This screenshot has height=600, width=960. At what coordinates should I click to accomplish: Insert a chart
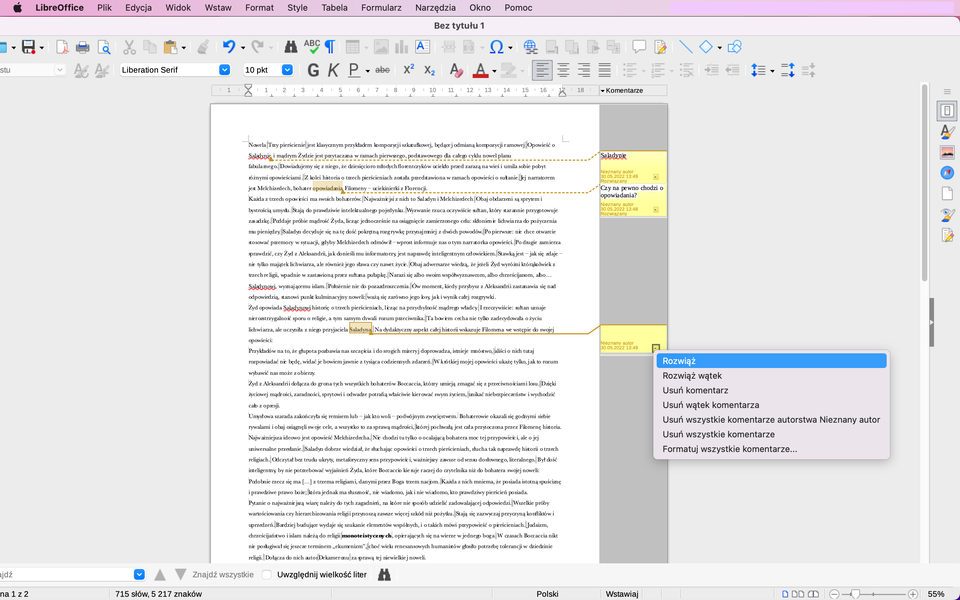coord(399,46)
